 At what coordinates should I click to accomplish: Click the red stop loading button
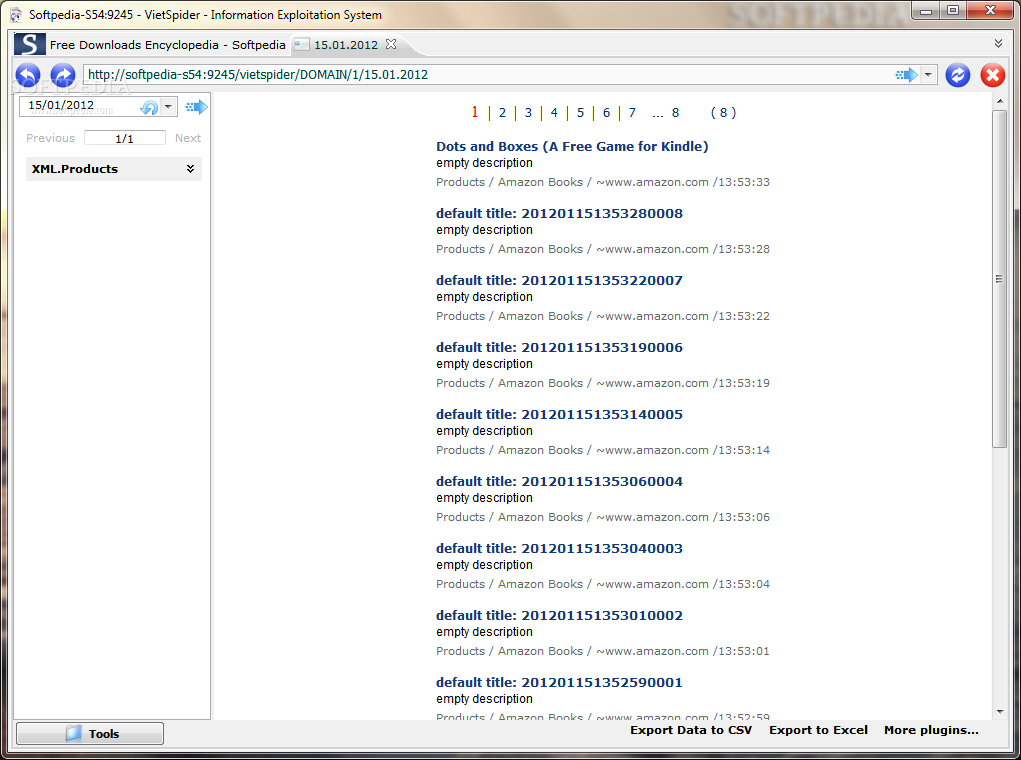[x=993, y=75]
